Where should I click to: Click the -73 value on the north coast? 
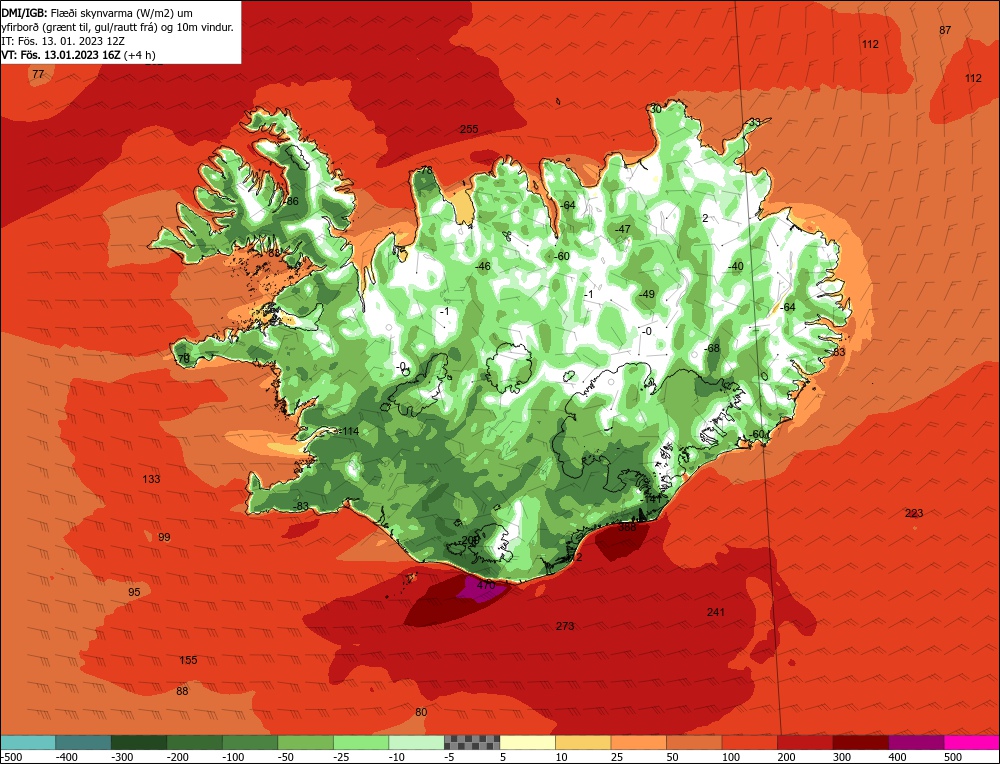tap(425, 170)
